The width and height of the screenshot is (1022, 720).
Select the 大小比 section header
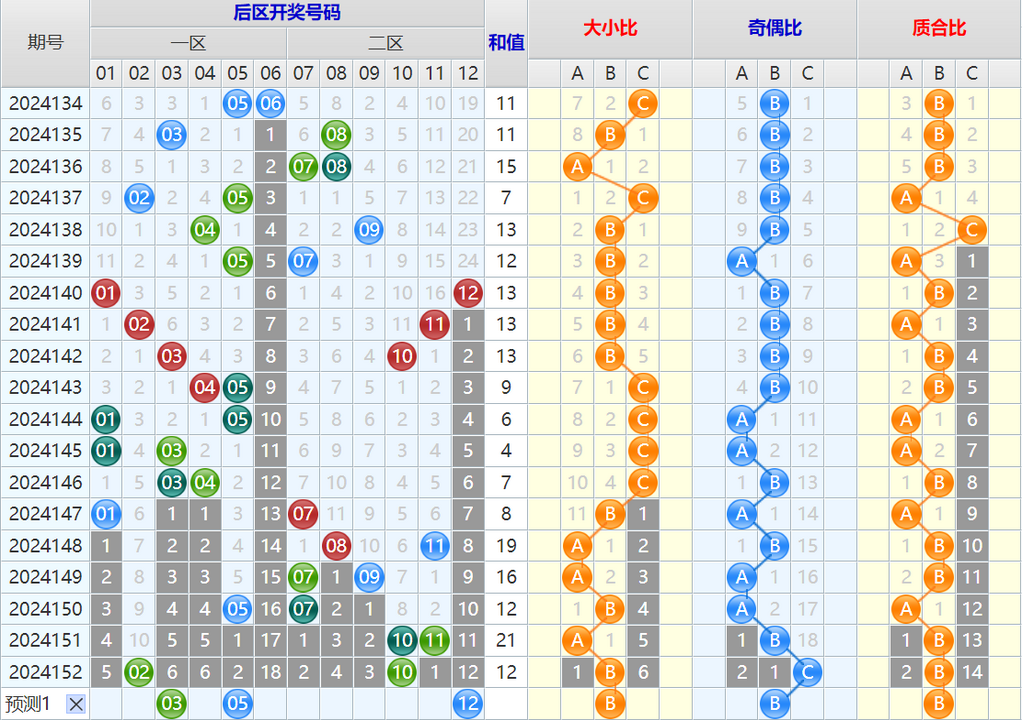pyautogui.click(x=610, y=29)
